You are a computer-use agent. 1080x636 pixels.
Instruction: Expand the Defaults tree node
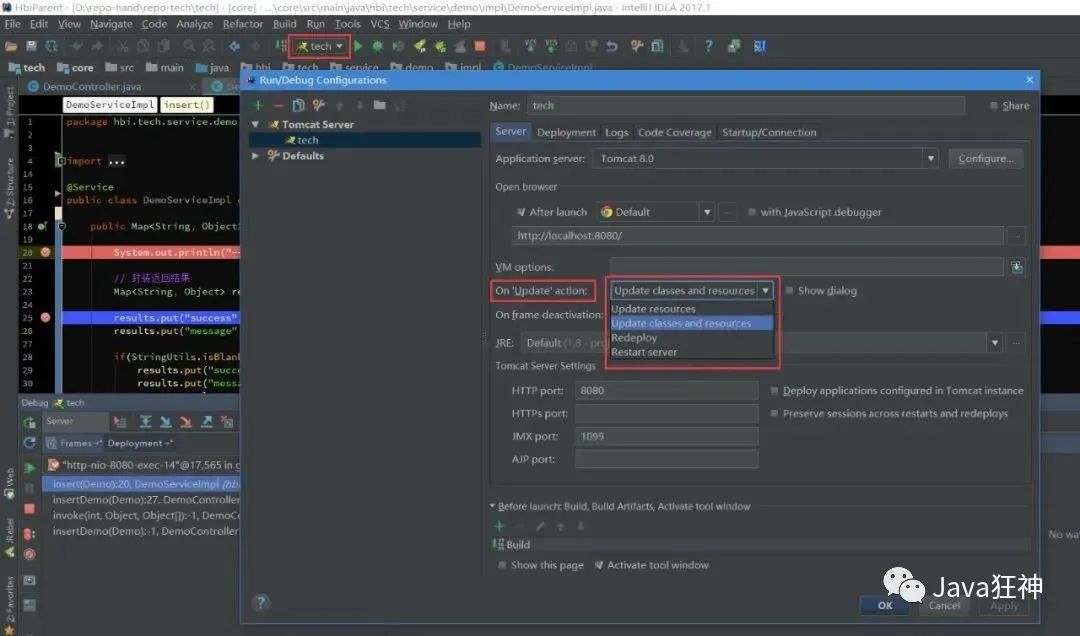click(x=256, y=156)
